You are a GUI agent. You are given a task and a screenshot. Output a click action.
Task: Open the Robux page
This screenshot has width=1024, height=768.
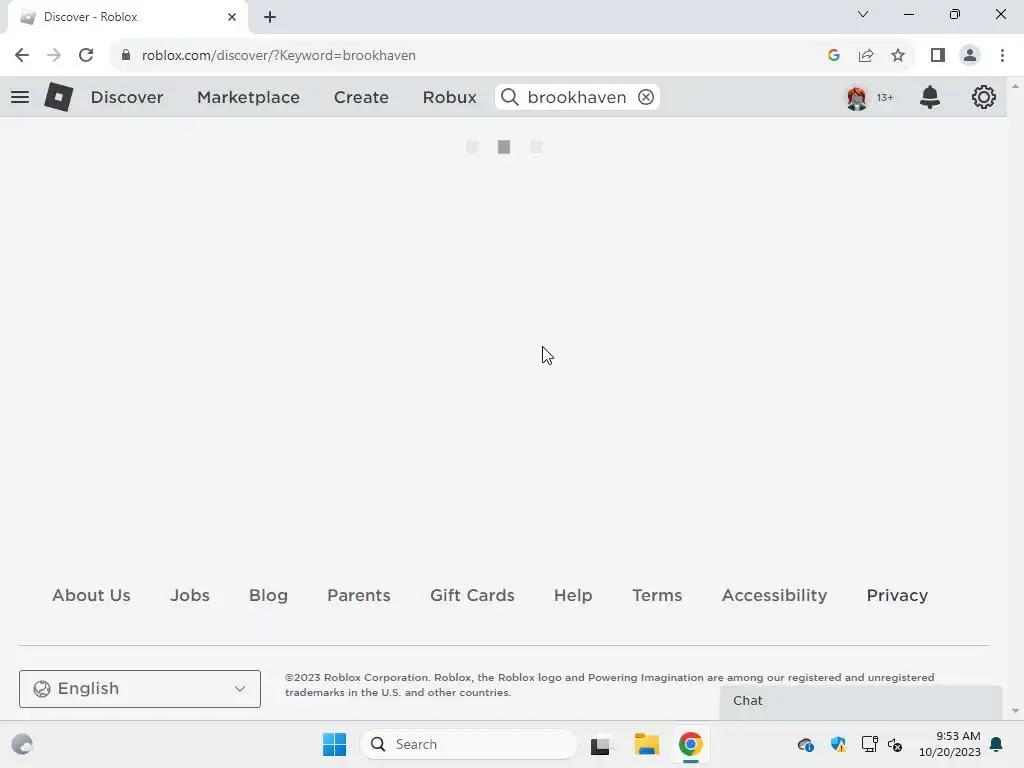[449, 97]
